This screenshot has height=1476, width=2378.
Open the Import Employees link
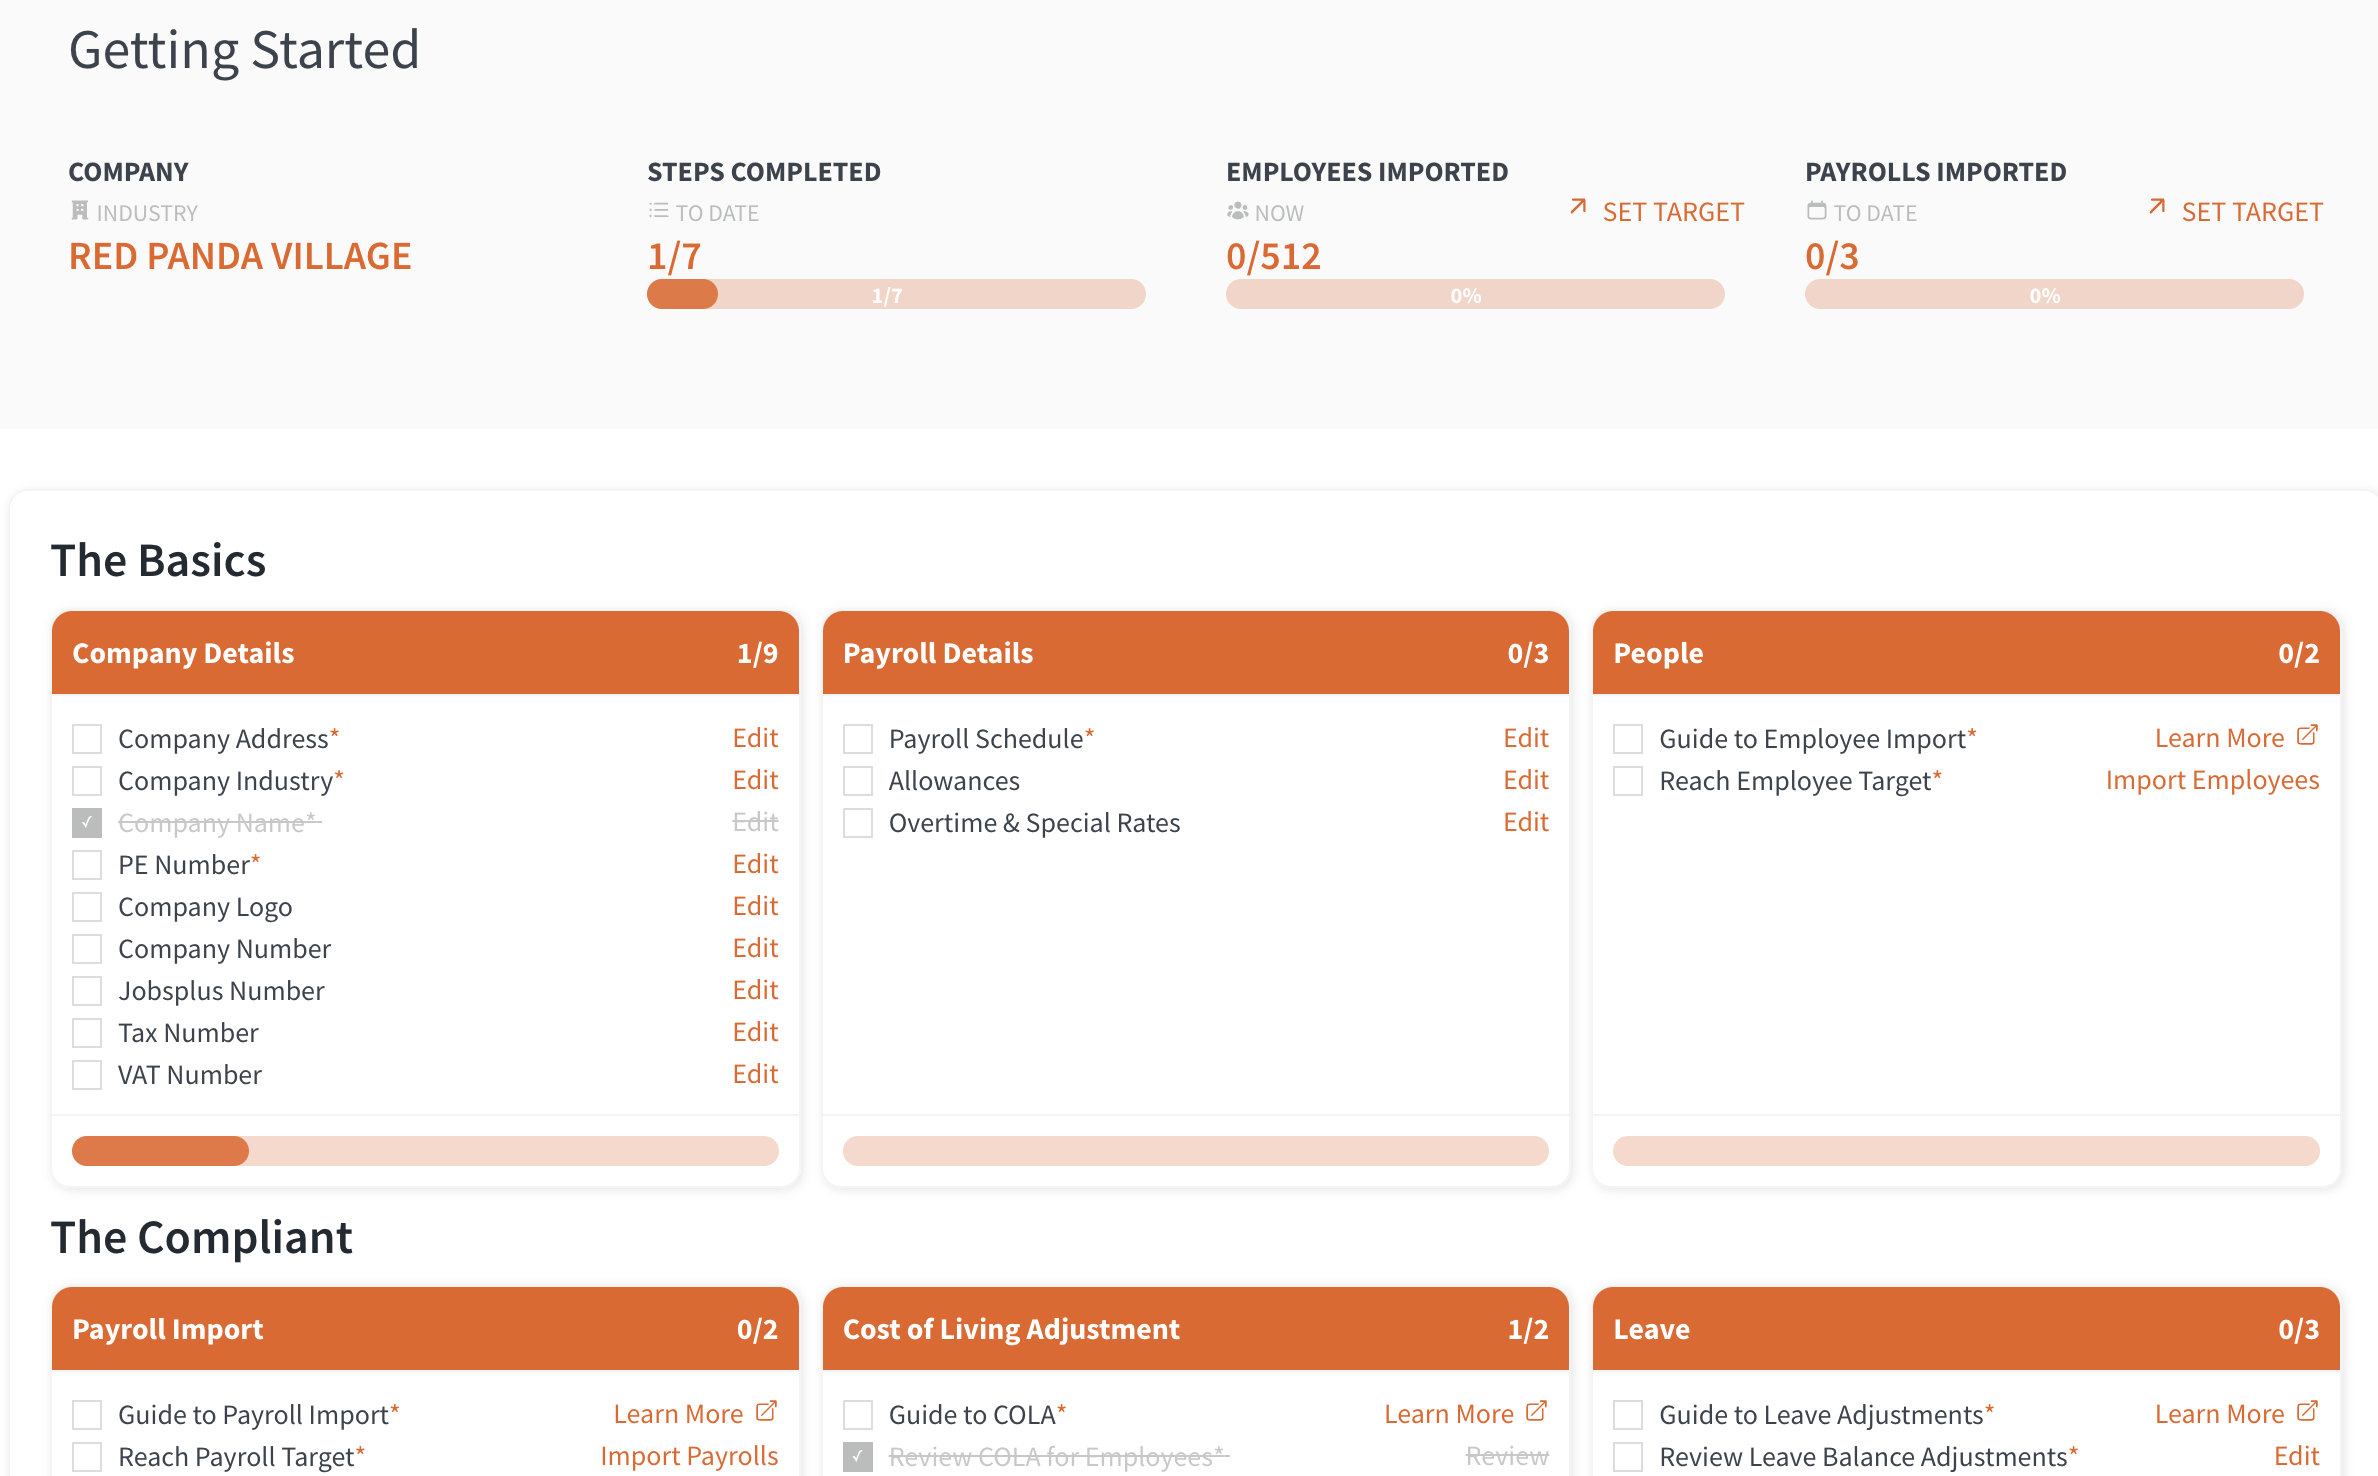[x=2212, y=780]
